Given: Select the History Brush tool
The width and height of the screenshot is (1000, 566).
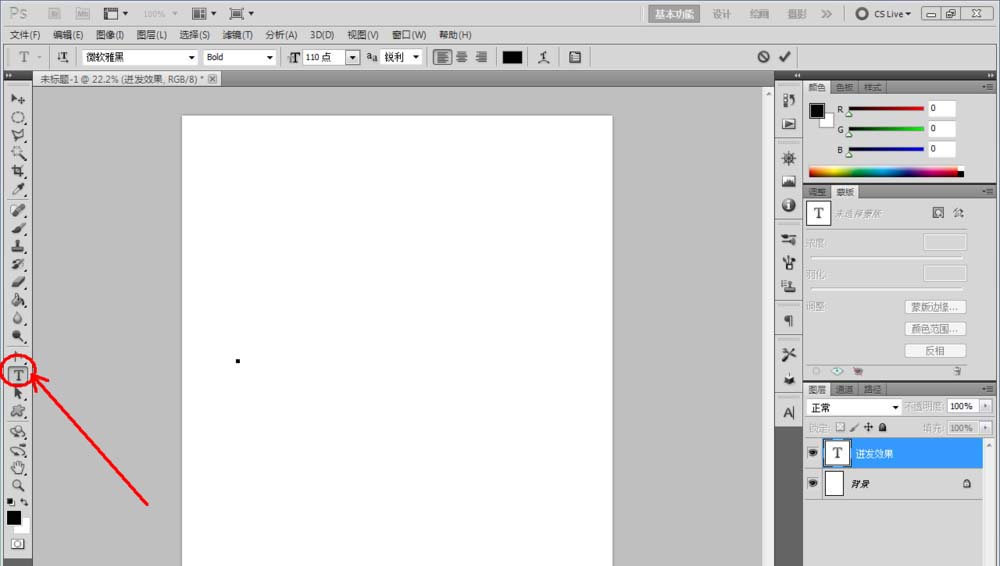Looking at the screenshot, I should (x=18, y=264).
